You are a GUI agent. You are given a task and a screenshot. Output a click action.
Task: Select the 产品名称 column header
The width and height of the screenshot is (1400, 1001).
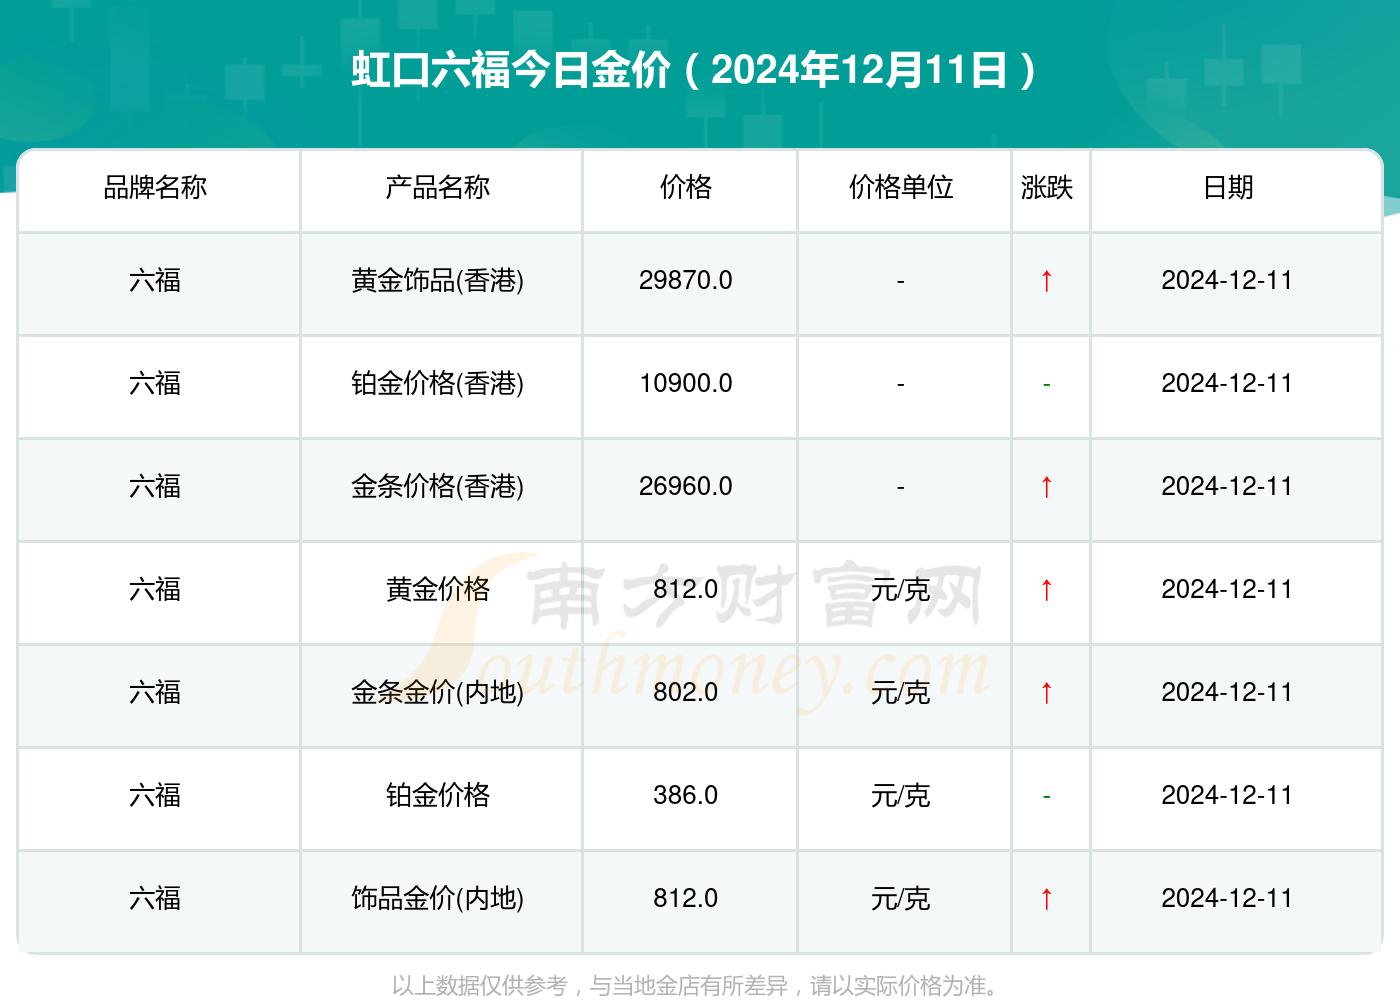click(x=438, y=187)
